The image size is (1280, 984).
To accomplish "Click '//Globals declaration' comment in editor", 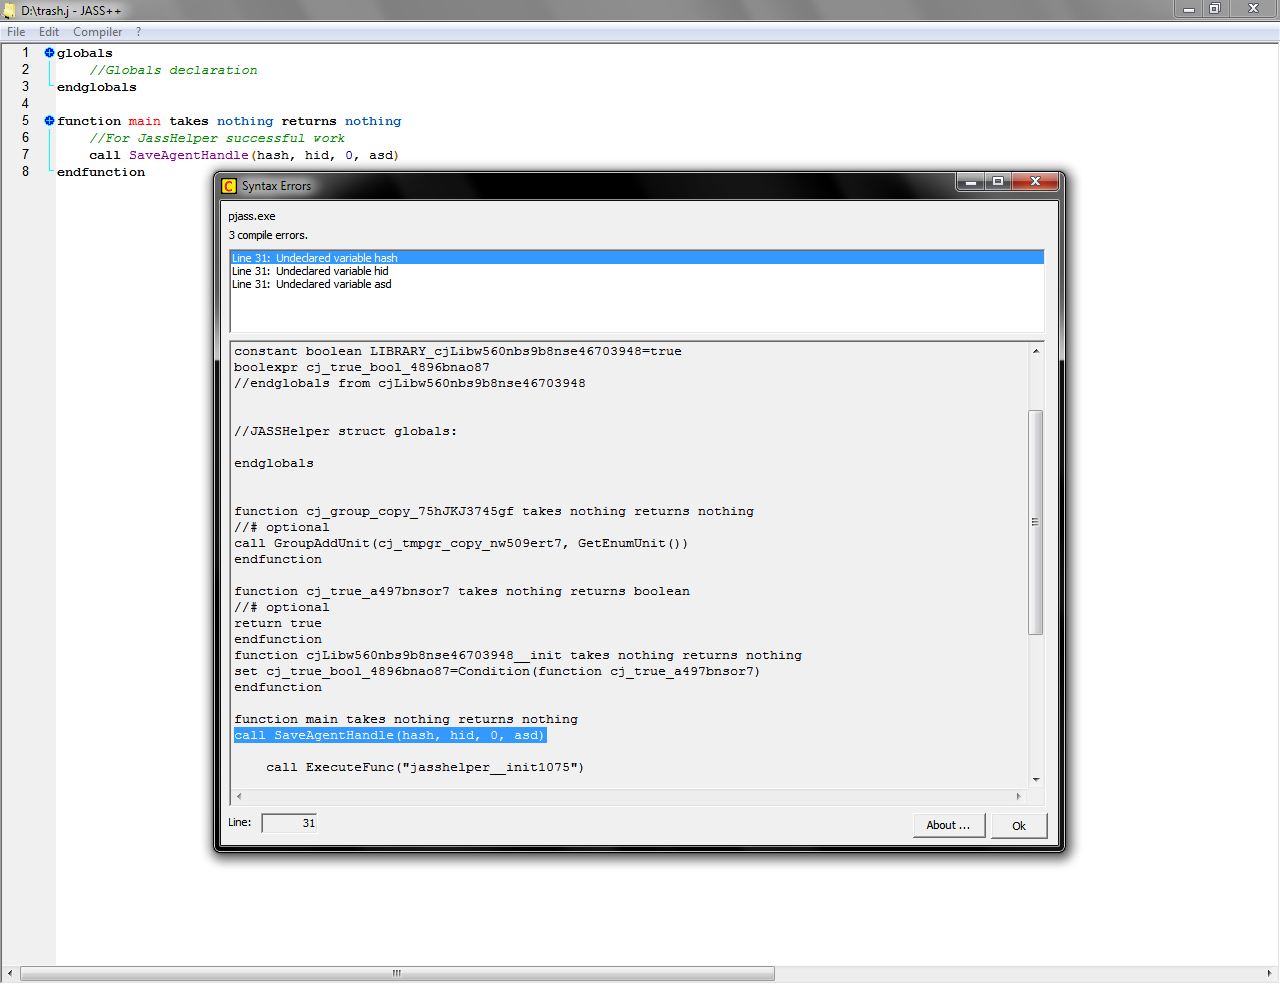I will coord(173,70).
